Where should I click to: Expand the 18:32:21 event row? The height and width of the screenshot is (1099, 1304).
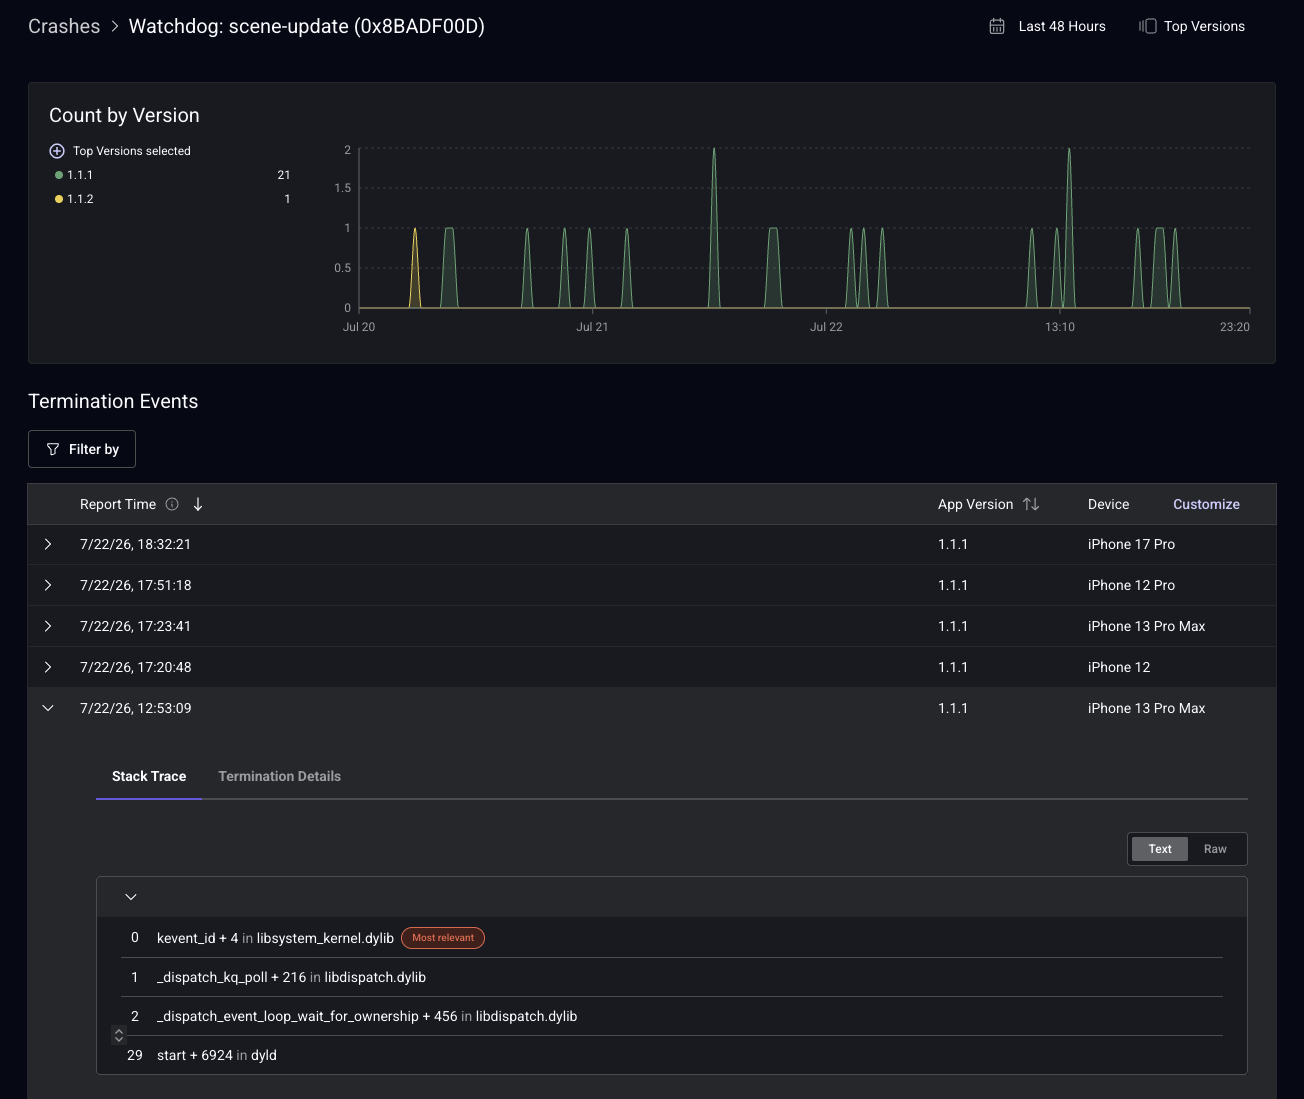48,544
